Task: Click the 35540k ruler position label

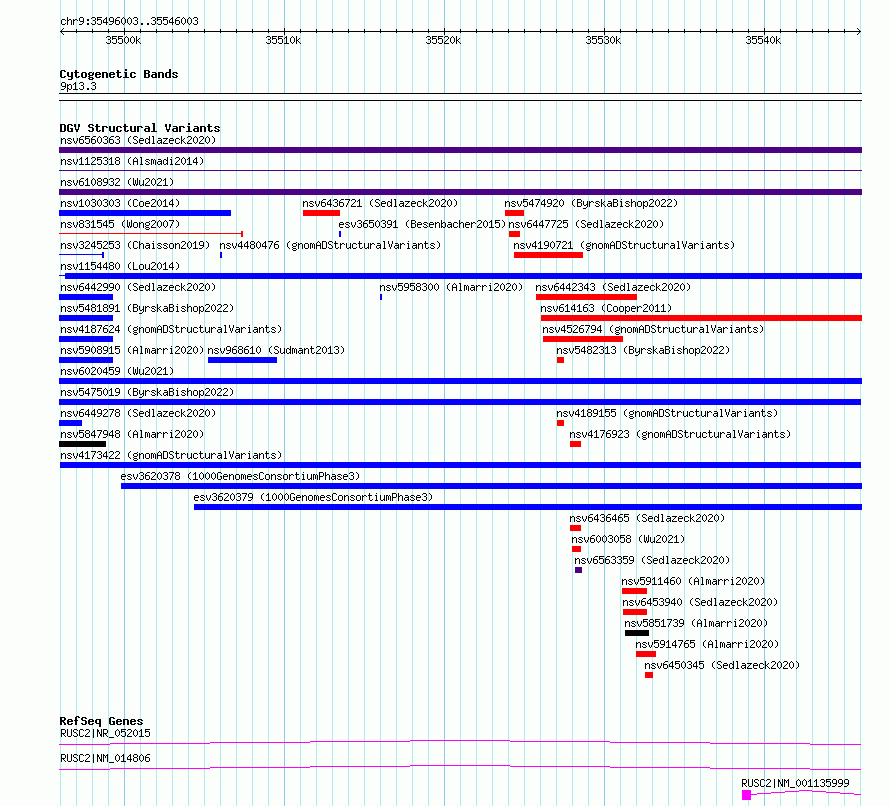Action: coord(763,40)
